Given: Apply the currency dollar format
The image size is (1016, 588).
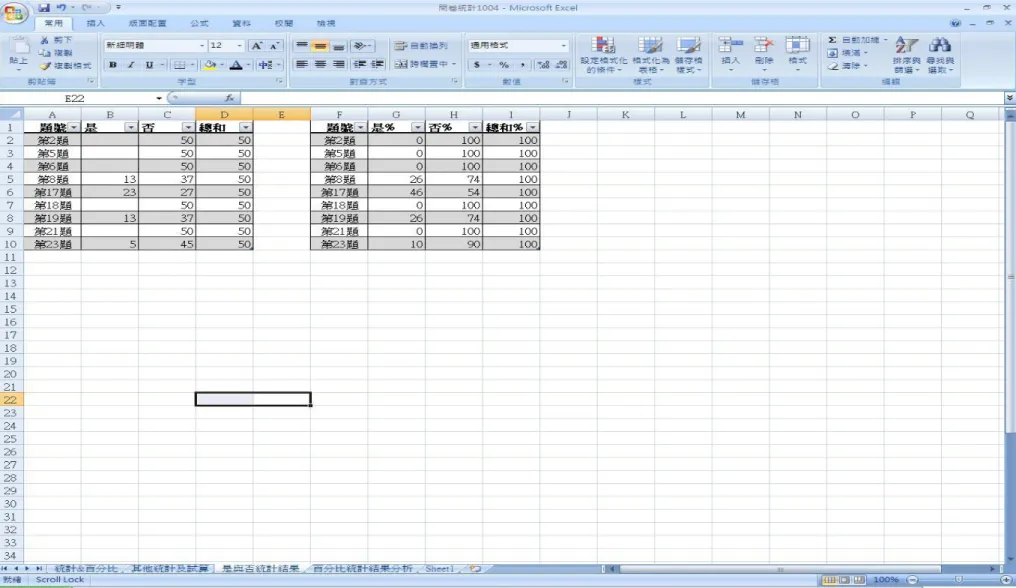Looking at the screenshot, I should [x=477, y=65].
